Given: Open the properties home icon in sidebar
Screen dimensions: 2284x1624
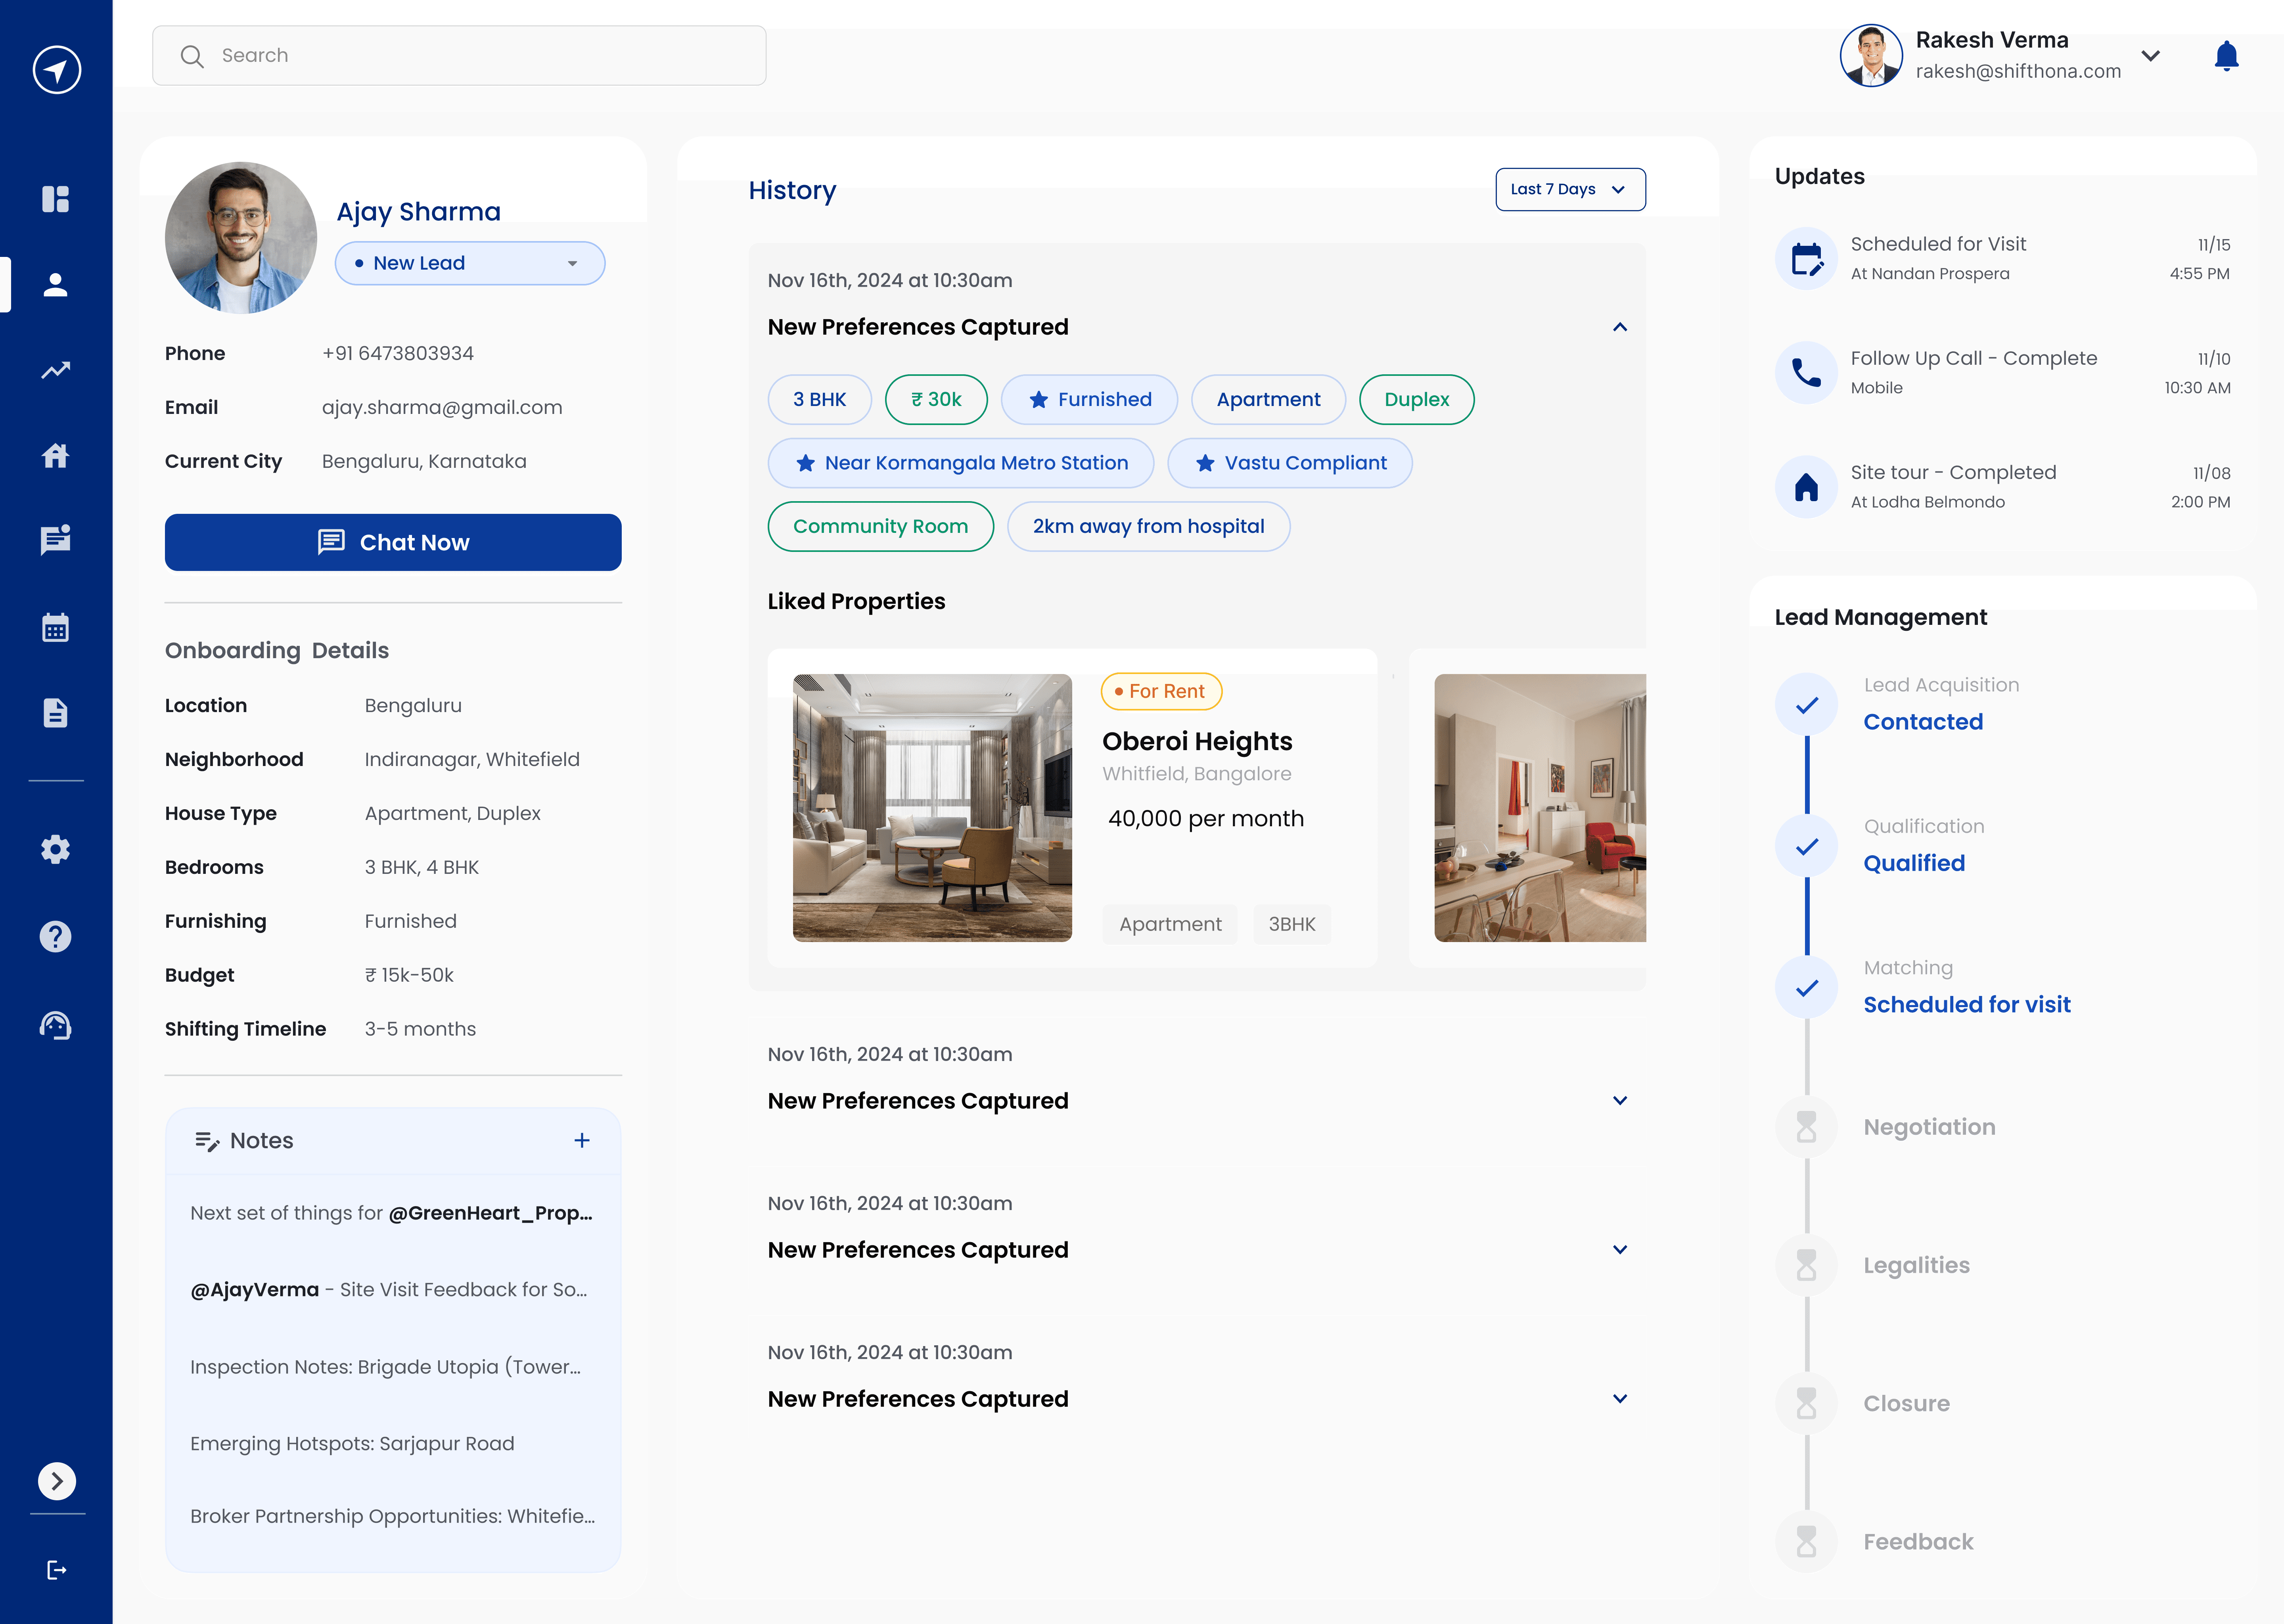Looking at the screenshot, I should (56, 456).
